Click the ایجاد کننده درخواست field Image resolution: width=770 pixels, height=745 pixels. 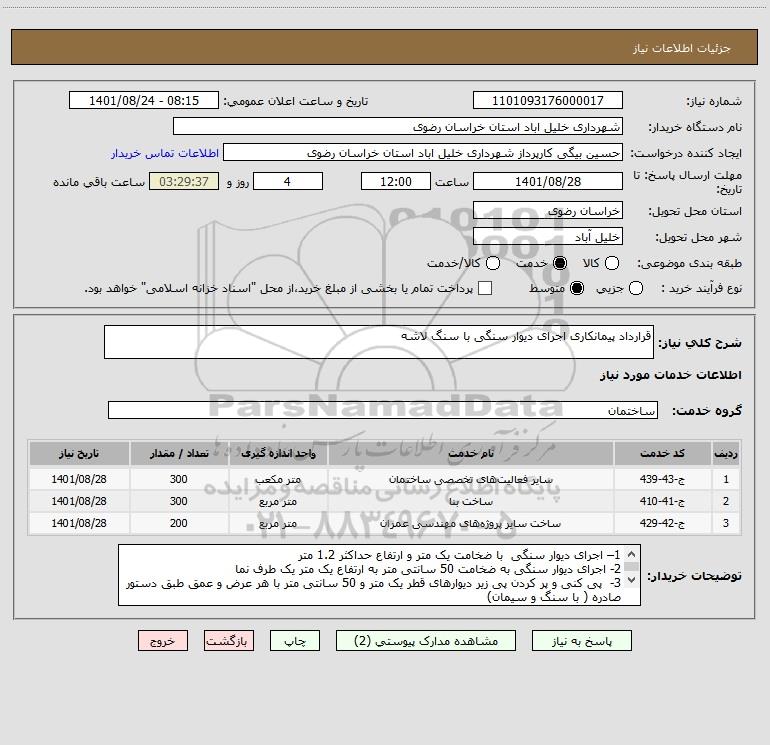click(423, 153)
